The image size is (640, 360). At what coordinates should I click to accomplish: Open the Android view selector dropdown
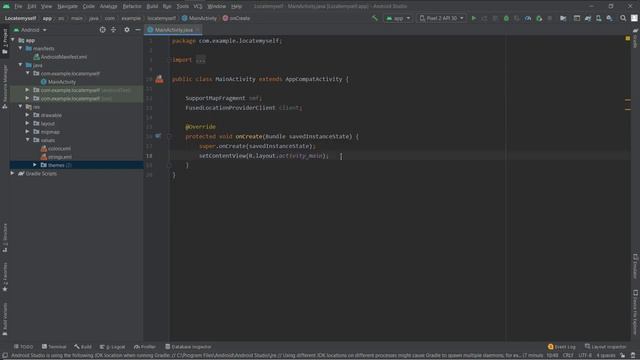click(30, 30)
